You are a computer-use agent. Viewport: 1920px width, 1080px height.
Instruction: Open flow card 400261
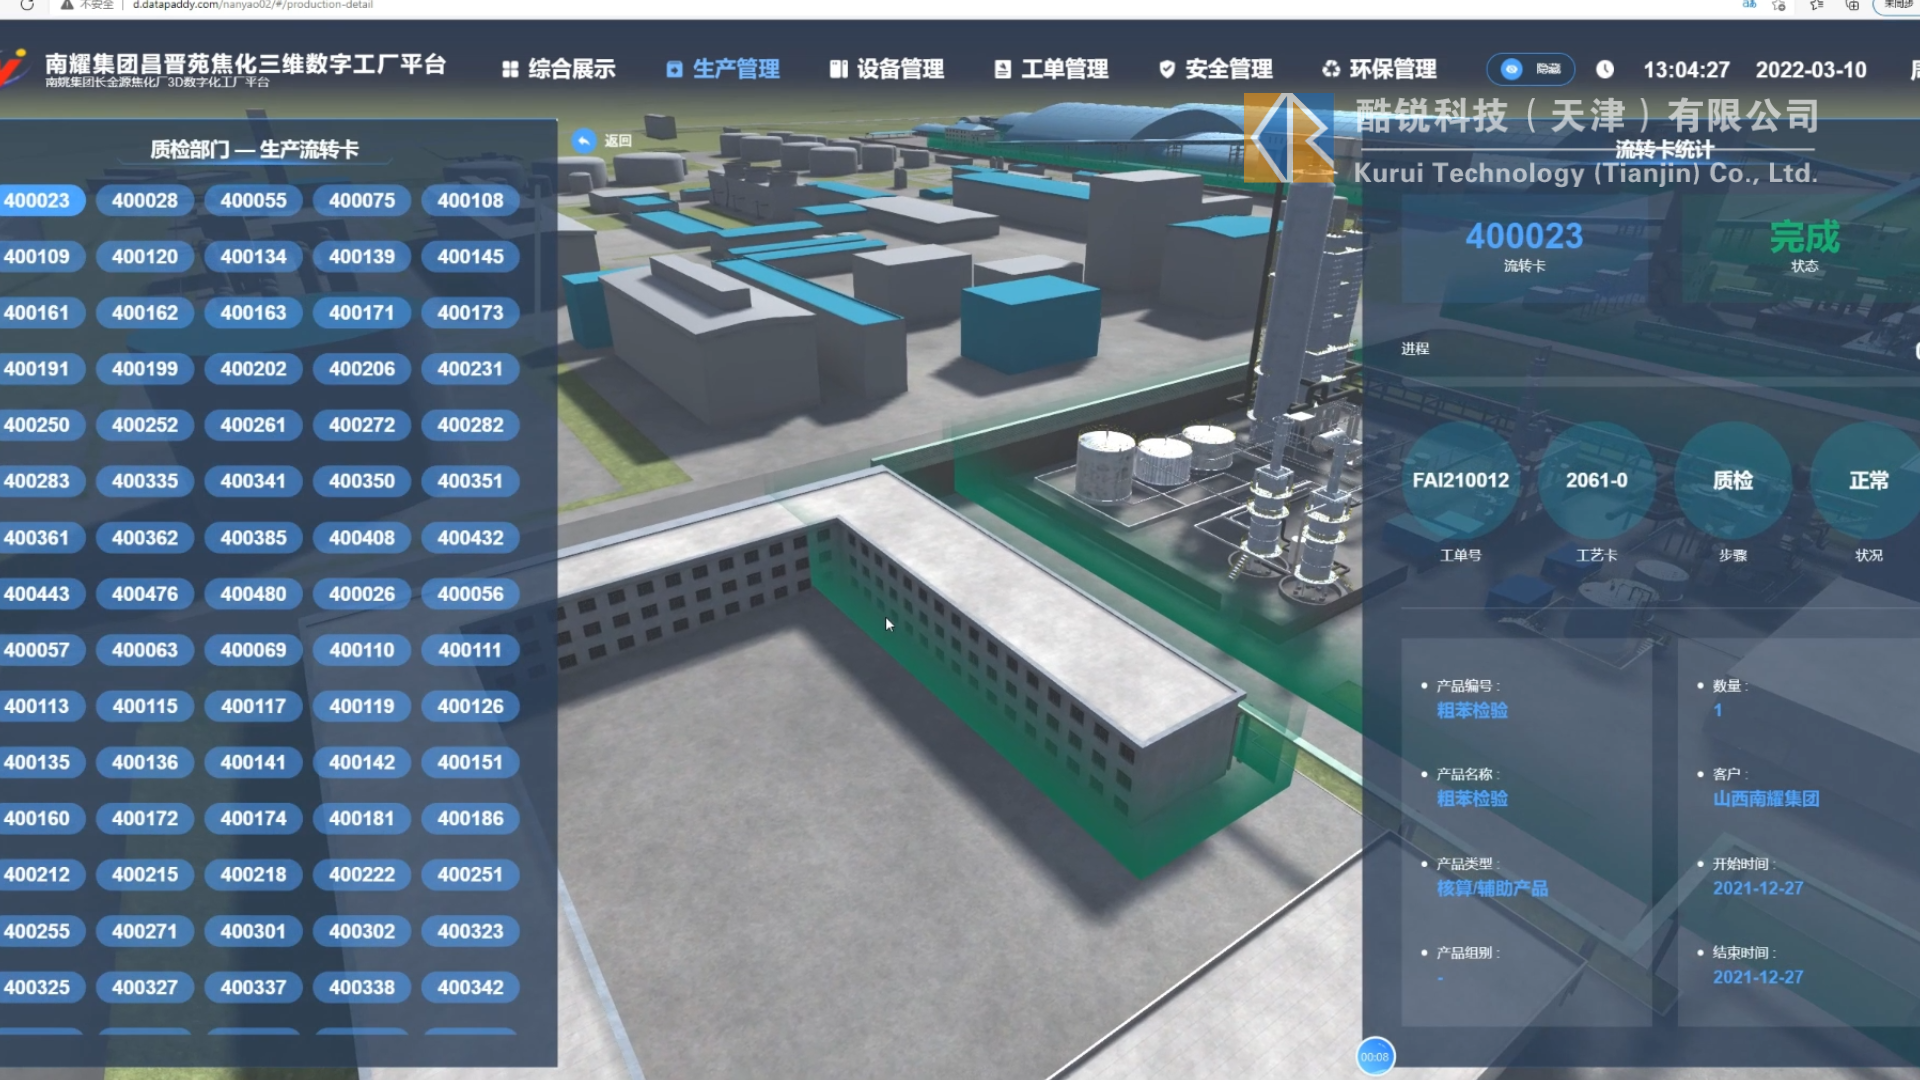(253, 425)
